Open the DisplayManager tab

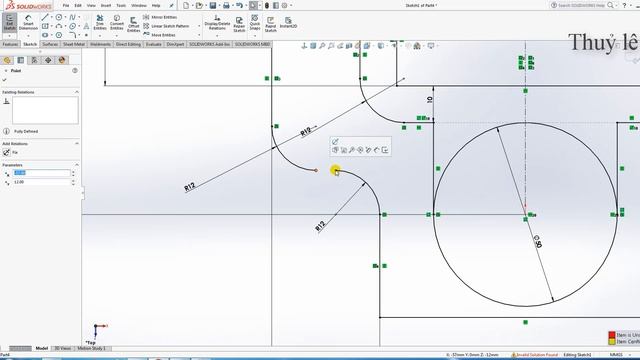point(62,60)
